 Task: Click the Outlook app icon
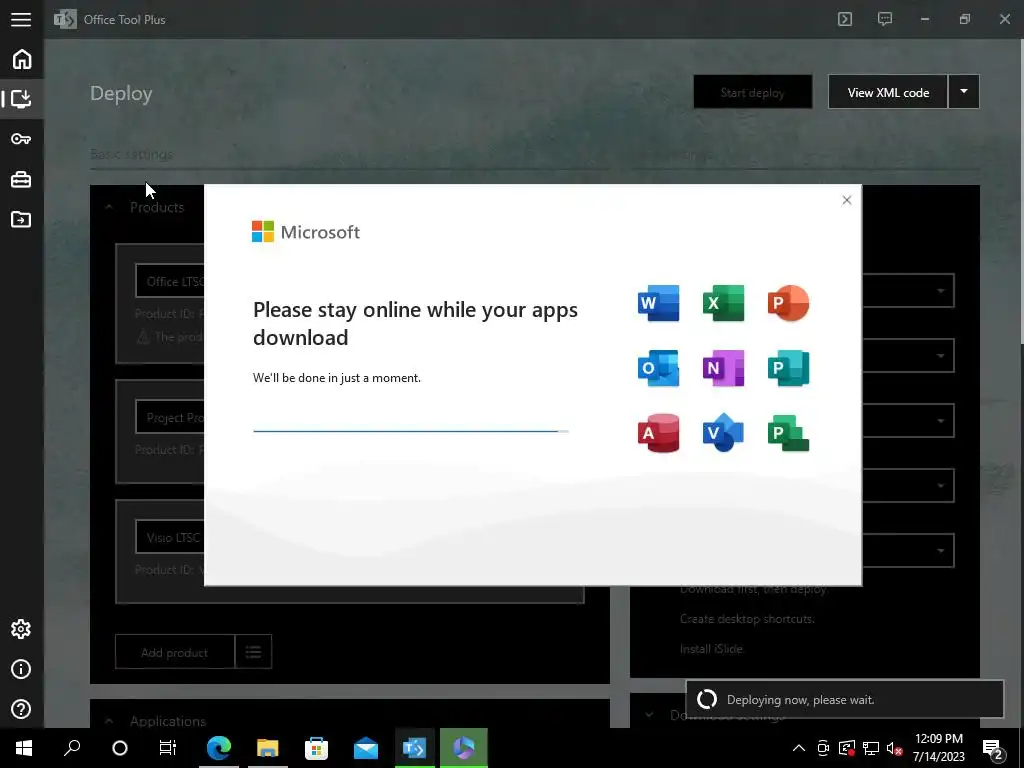(x=658, y=368)
